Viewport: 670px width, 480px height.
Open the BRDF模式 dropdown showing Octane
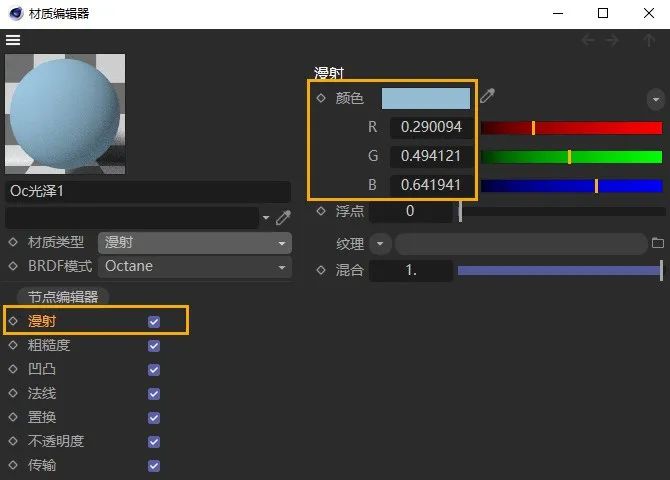pyautogui.click(x=195, y=267)
